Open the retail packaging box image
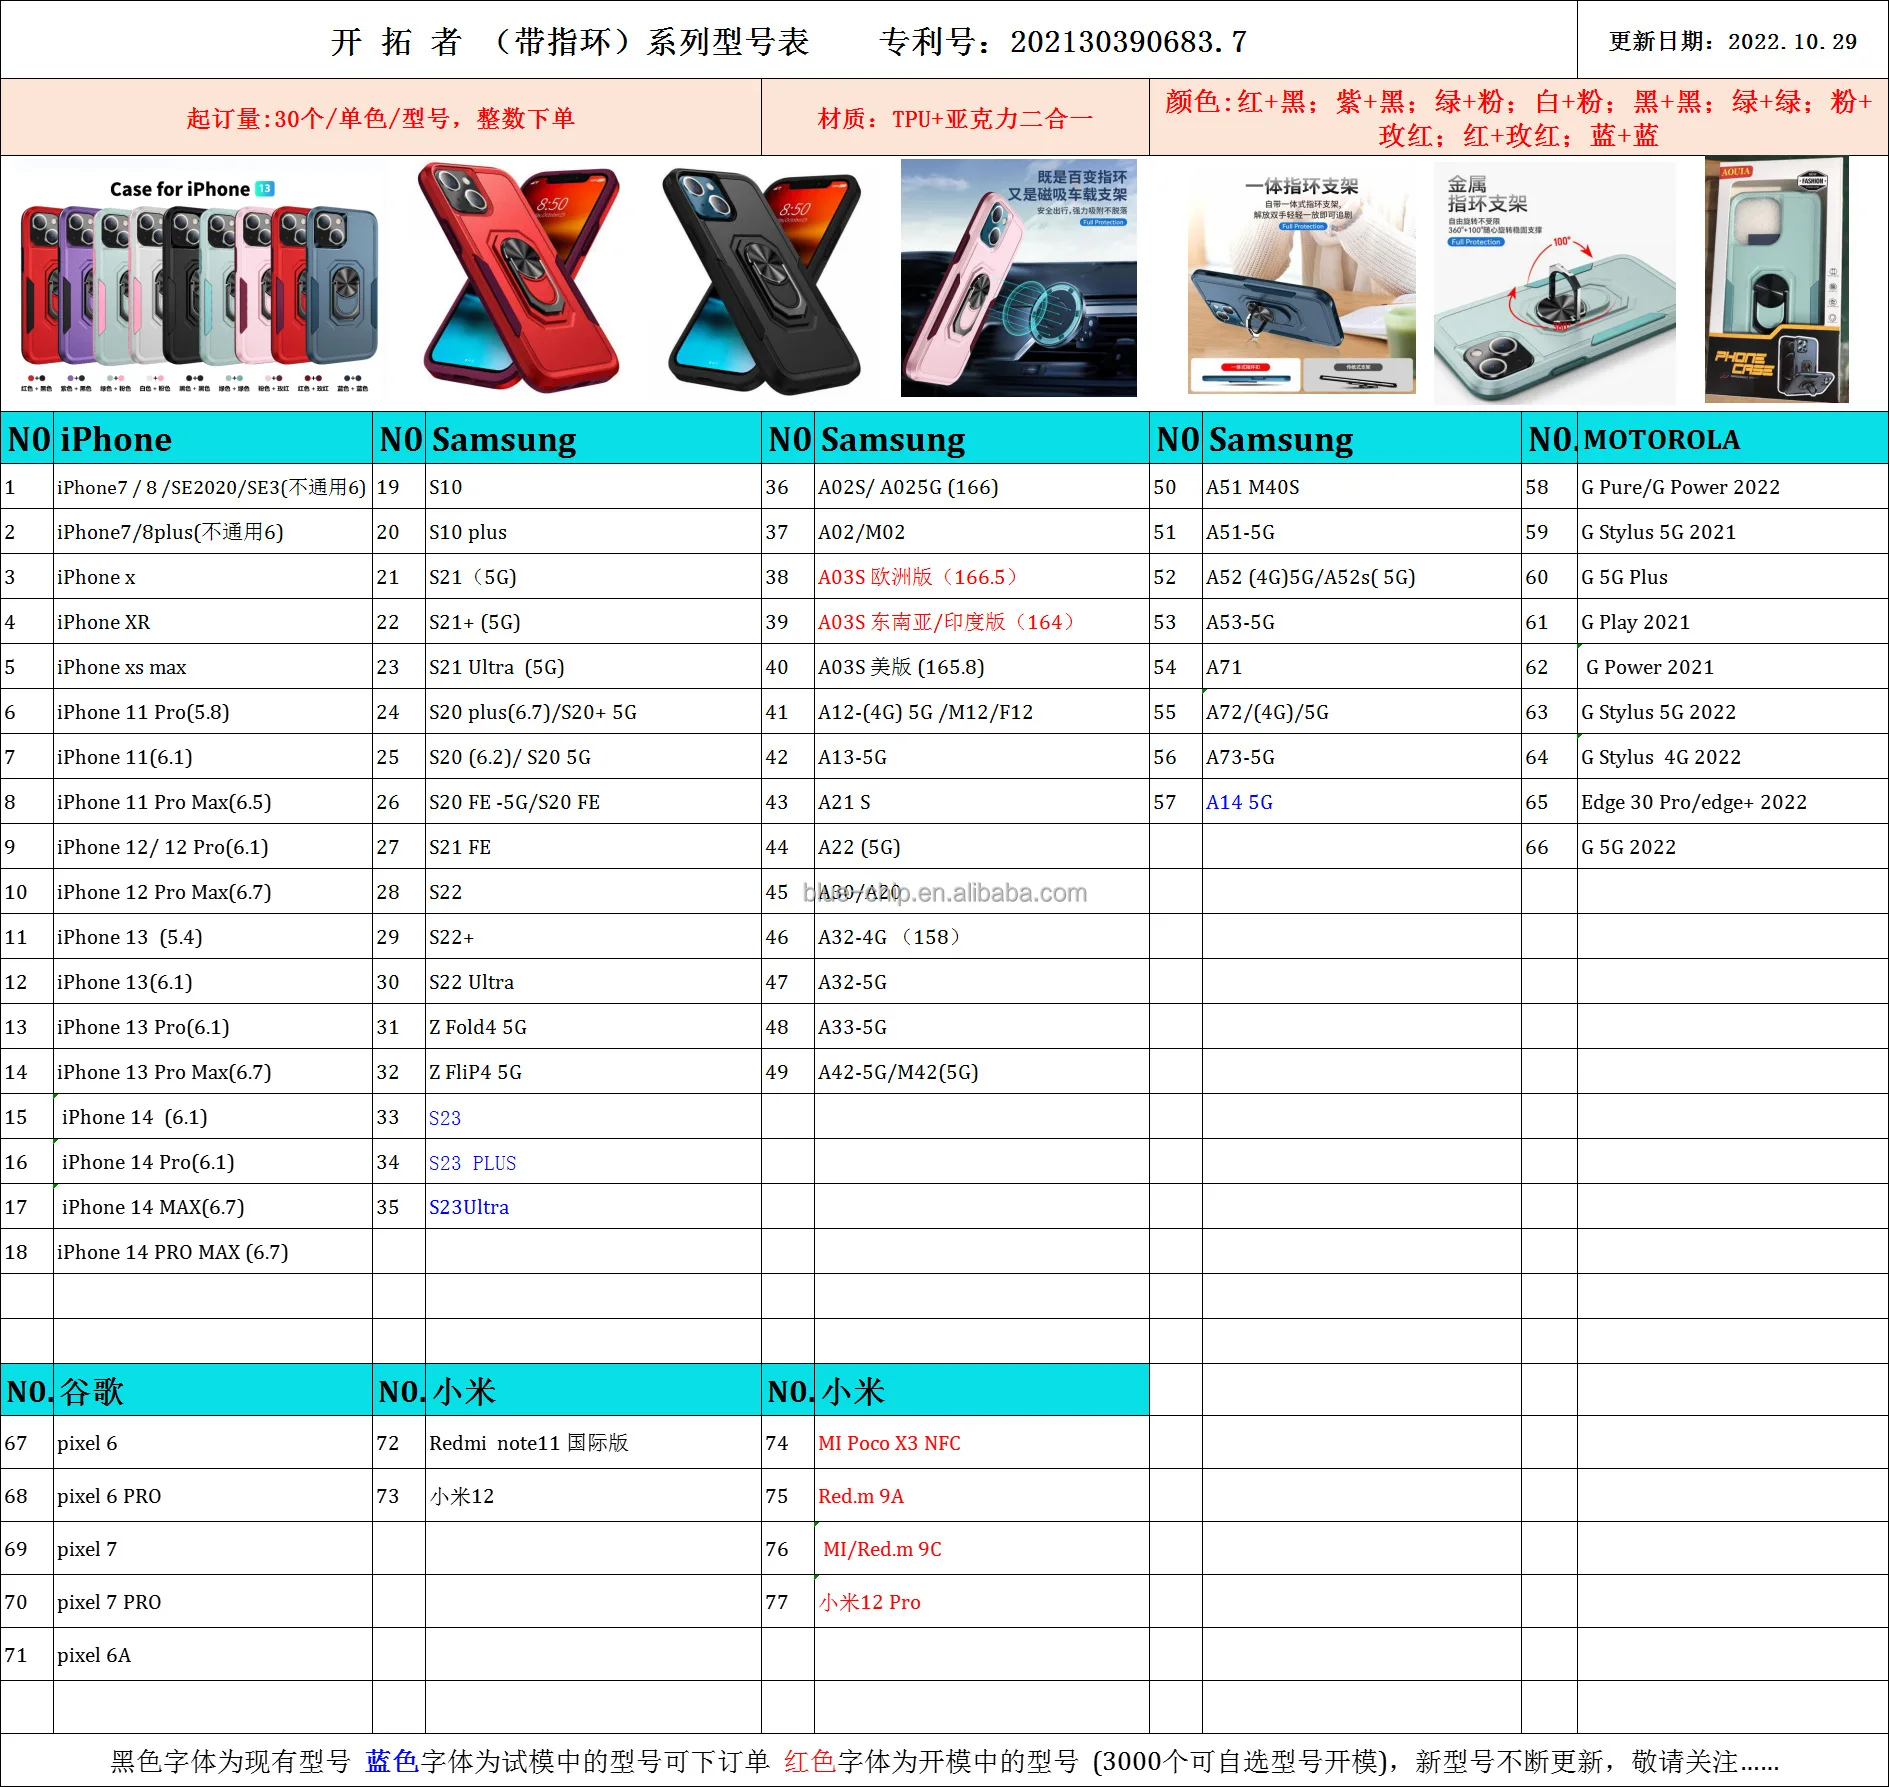The width and height of the screenshot is (1890, 1787). point(1776,280)
